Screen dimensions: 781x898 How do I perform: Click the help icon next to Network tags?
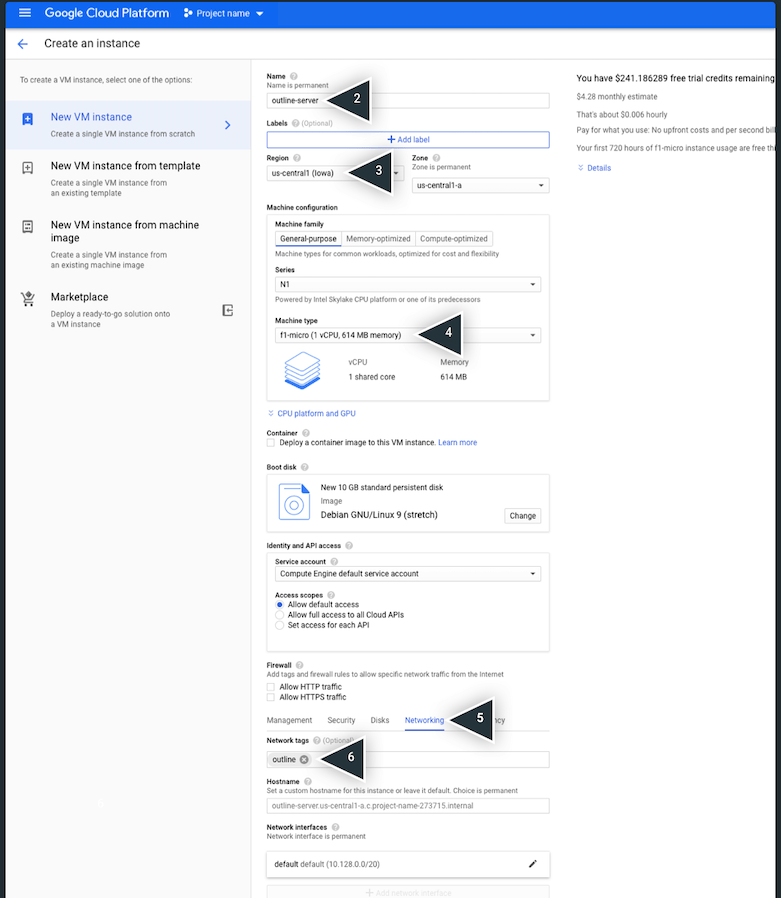(x=317, y=741)
